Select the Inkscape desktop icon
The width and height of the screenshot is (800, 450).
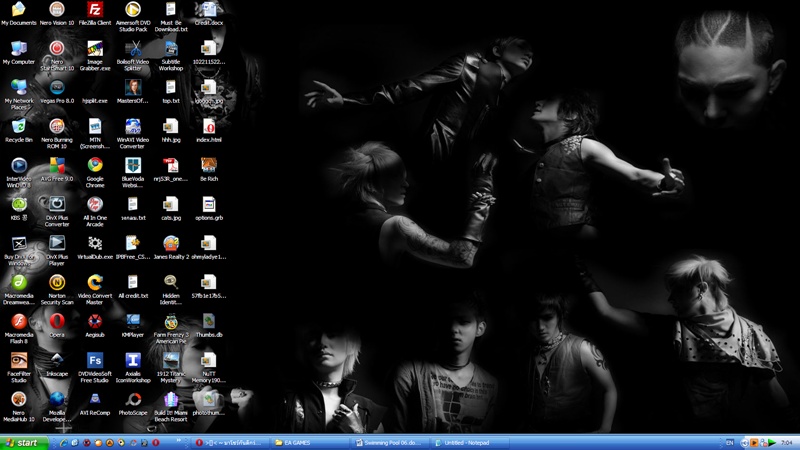[57, 365]
